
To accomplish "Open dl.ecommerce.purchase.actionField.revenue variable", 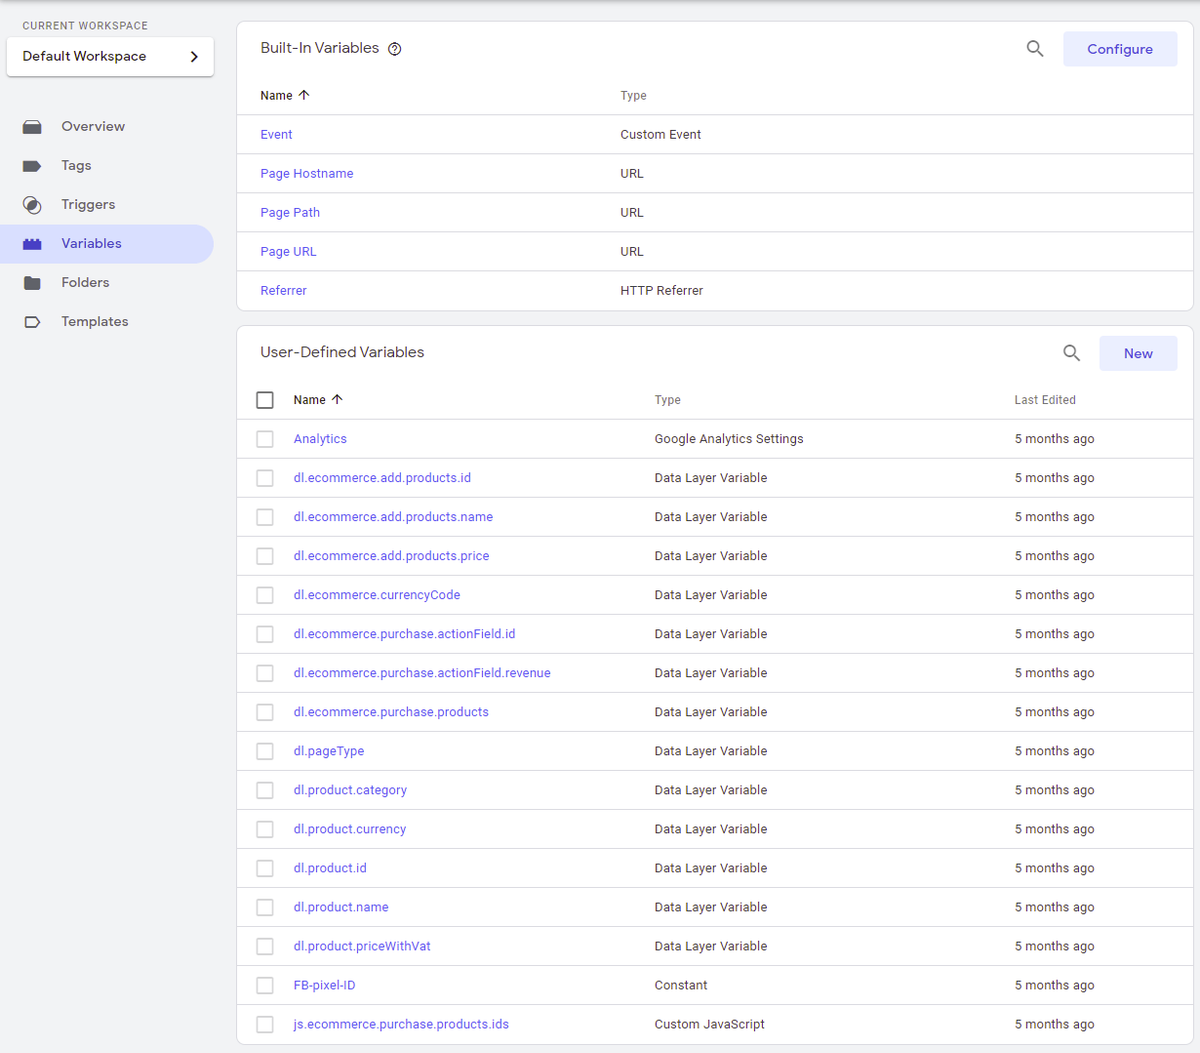I will [422, 673].
